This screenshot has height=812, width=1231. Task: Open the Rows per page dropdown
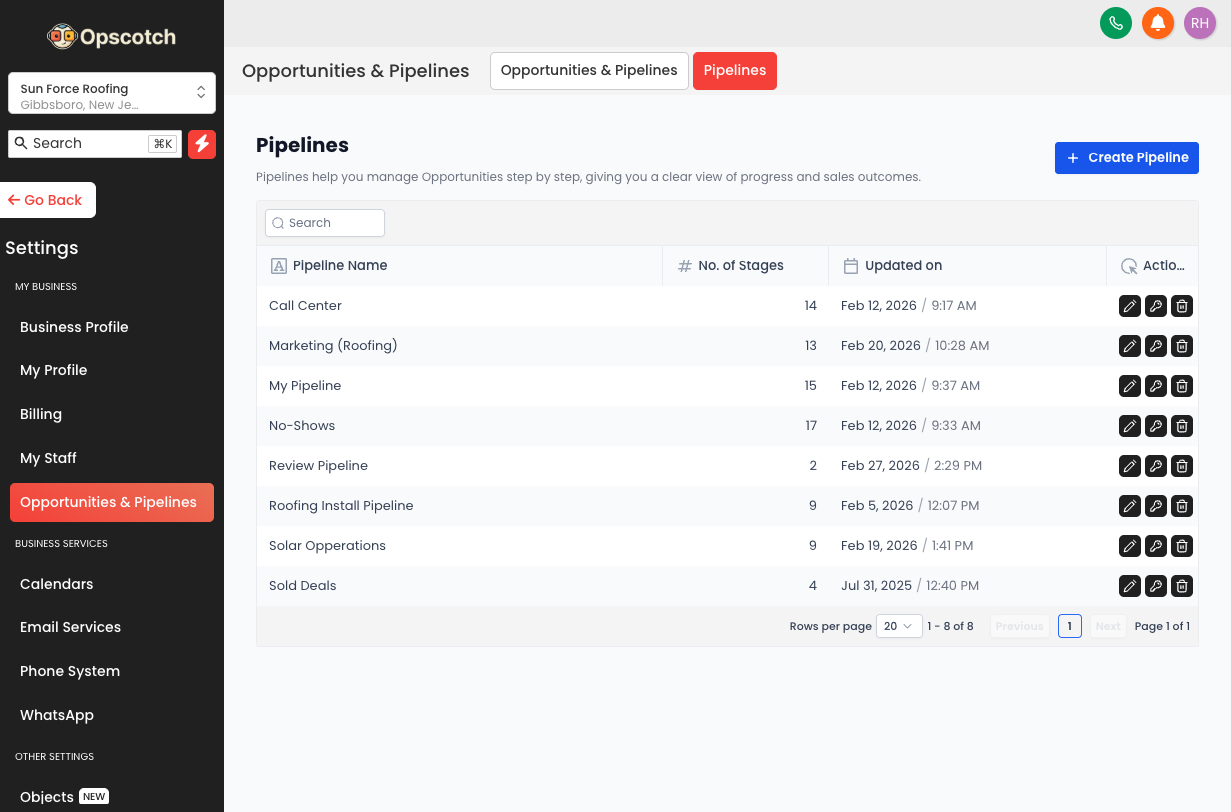coord(898,626)
